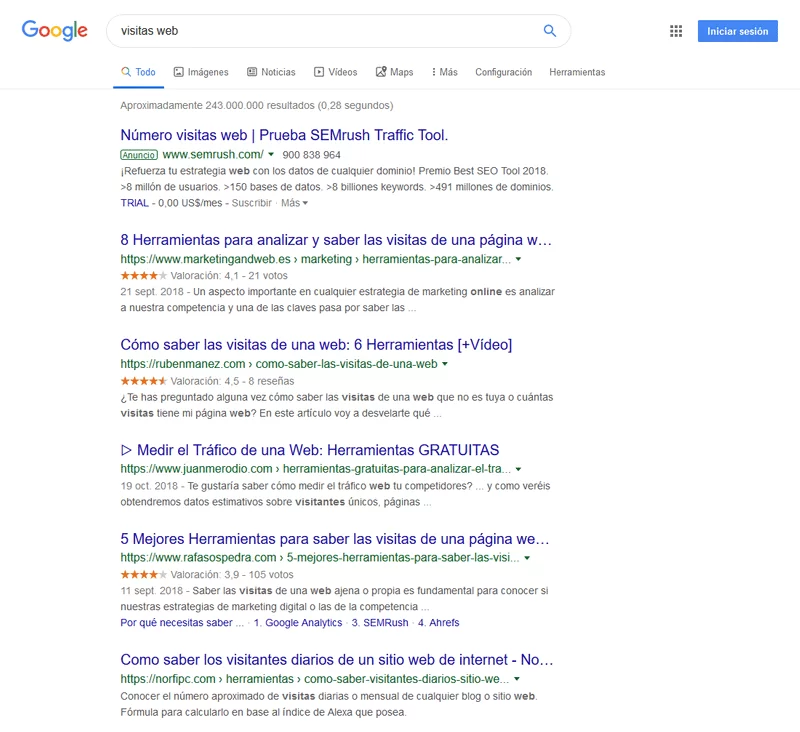Click the https://norfipc.com URL text
Image resolution: width=800 pixels, height=732 pixels.
[x=168, y=679]
